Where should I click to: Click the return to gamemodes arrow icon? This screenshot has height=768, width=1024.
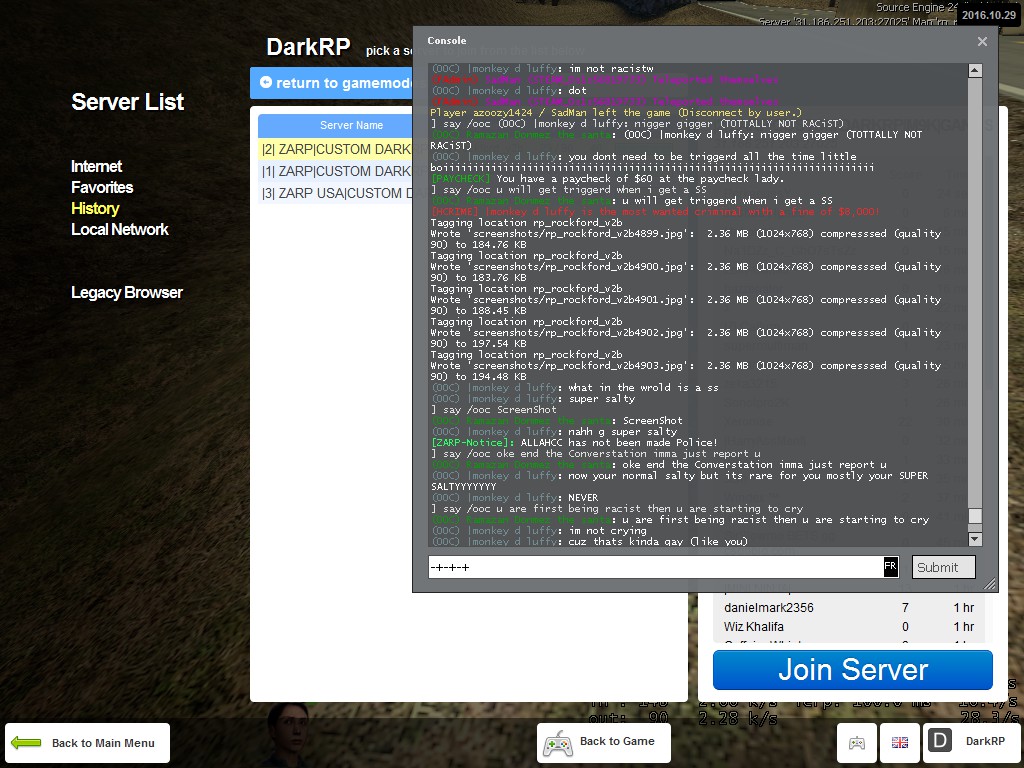coord(266,82)
